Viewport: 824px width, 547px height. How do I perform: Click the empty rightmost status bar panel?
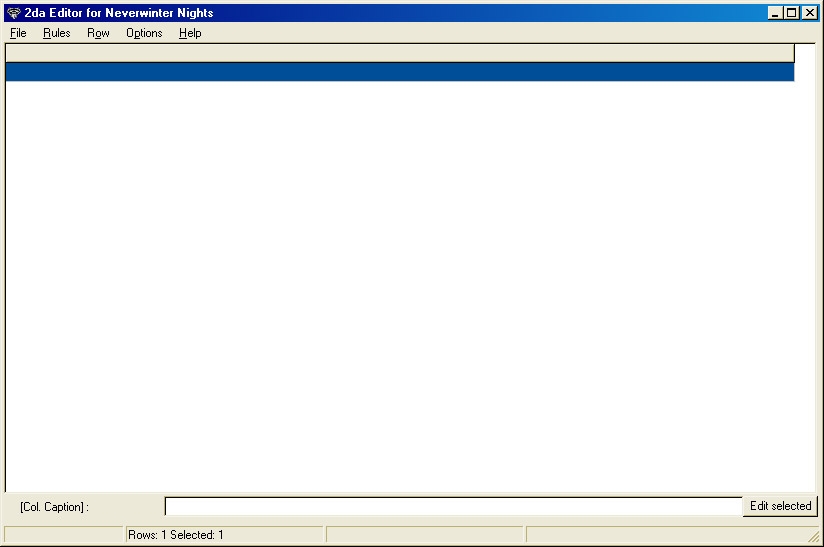[665, 535]
